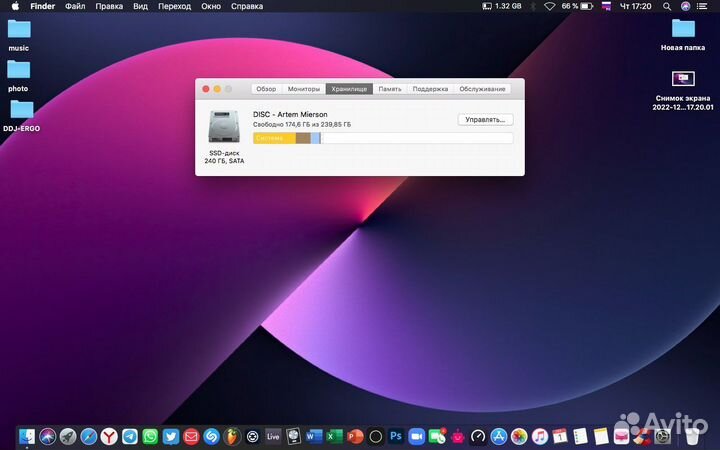Click memory monitor 1.32 GB menu bar item

pos(502,6)
